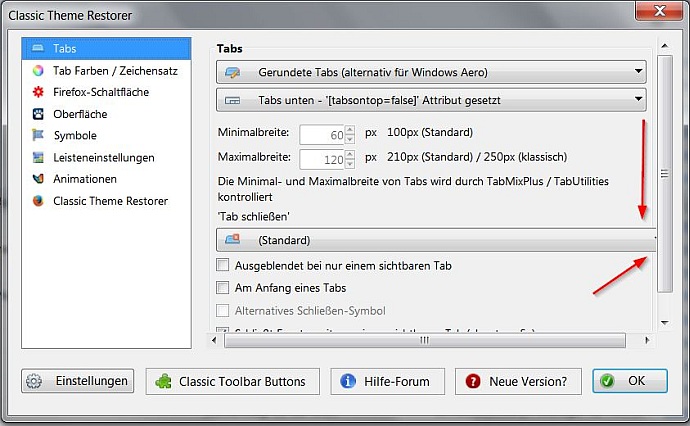
Task: Close the Classic Theme Restorer window
Action: pos(659,11)
